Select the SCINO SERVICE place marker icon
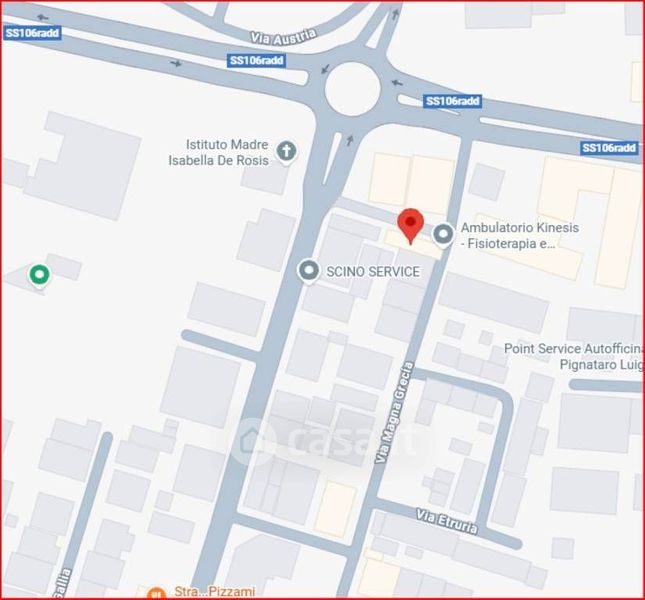The height and width of the screenshot is (600, 645). click(x=309, y=271)
